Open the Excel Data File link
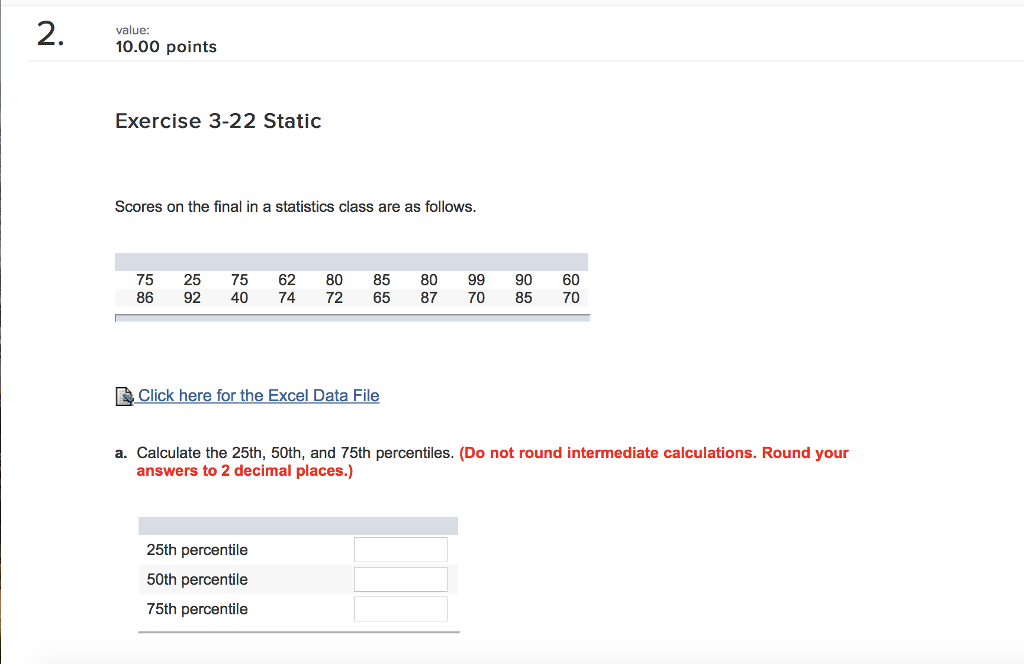The width and height of the screenshot is (1024, 664). [258, 395]
